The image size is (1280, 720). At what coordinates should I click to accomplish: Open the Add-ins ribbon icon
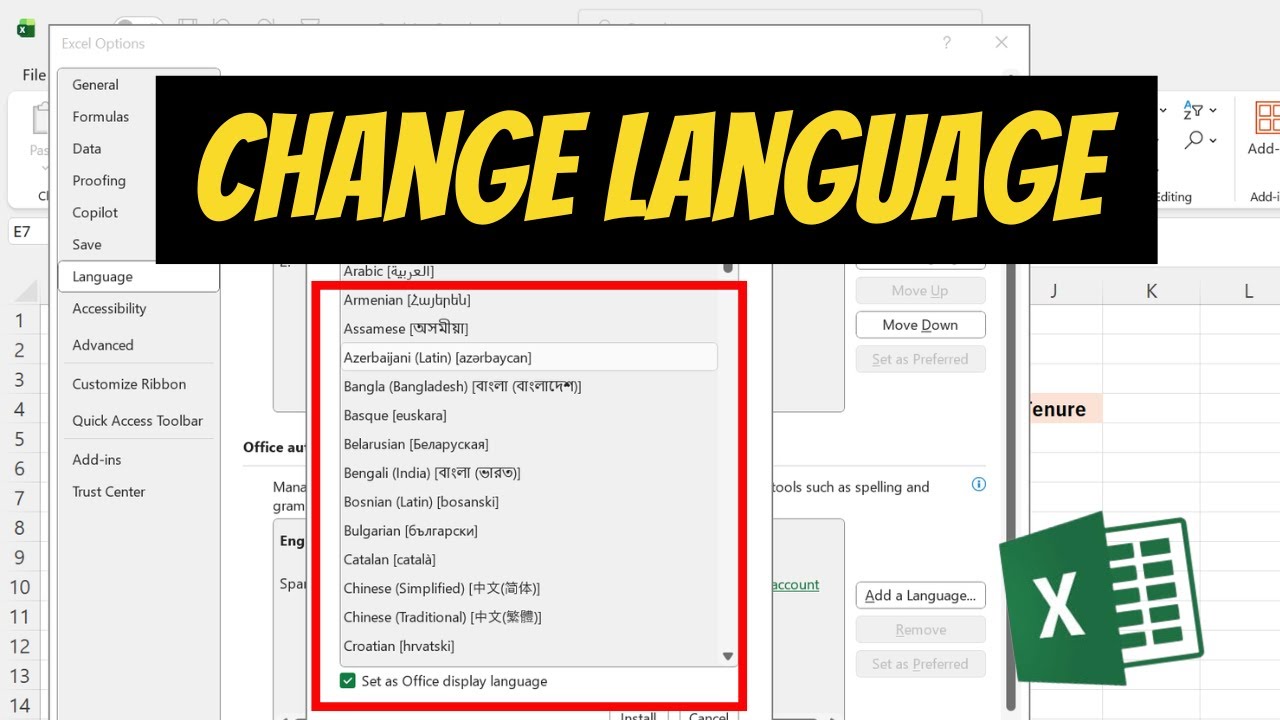click(x=1267, y=118)
